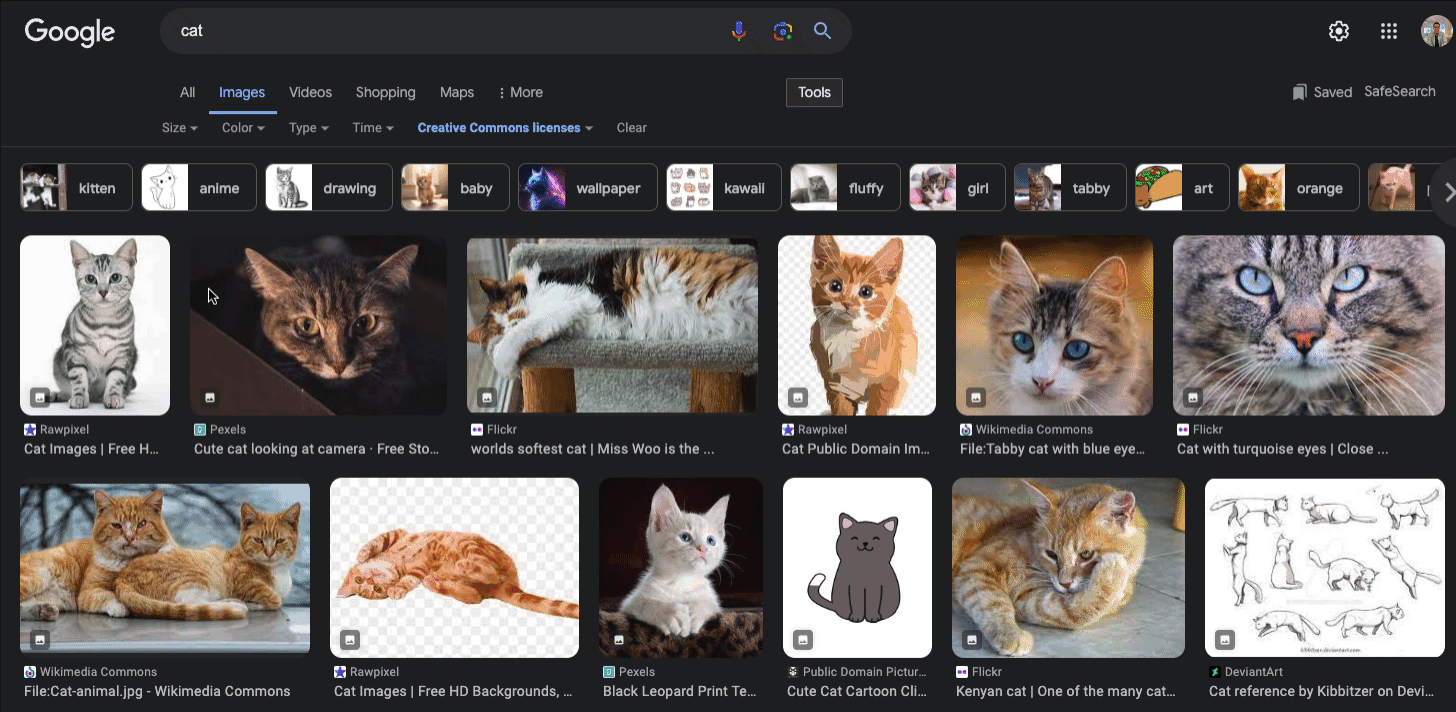Open the Color filter dropdown
Viewport: 1456px width, 712px height.
[x=243, y=128]
